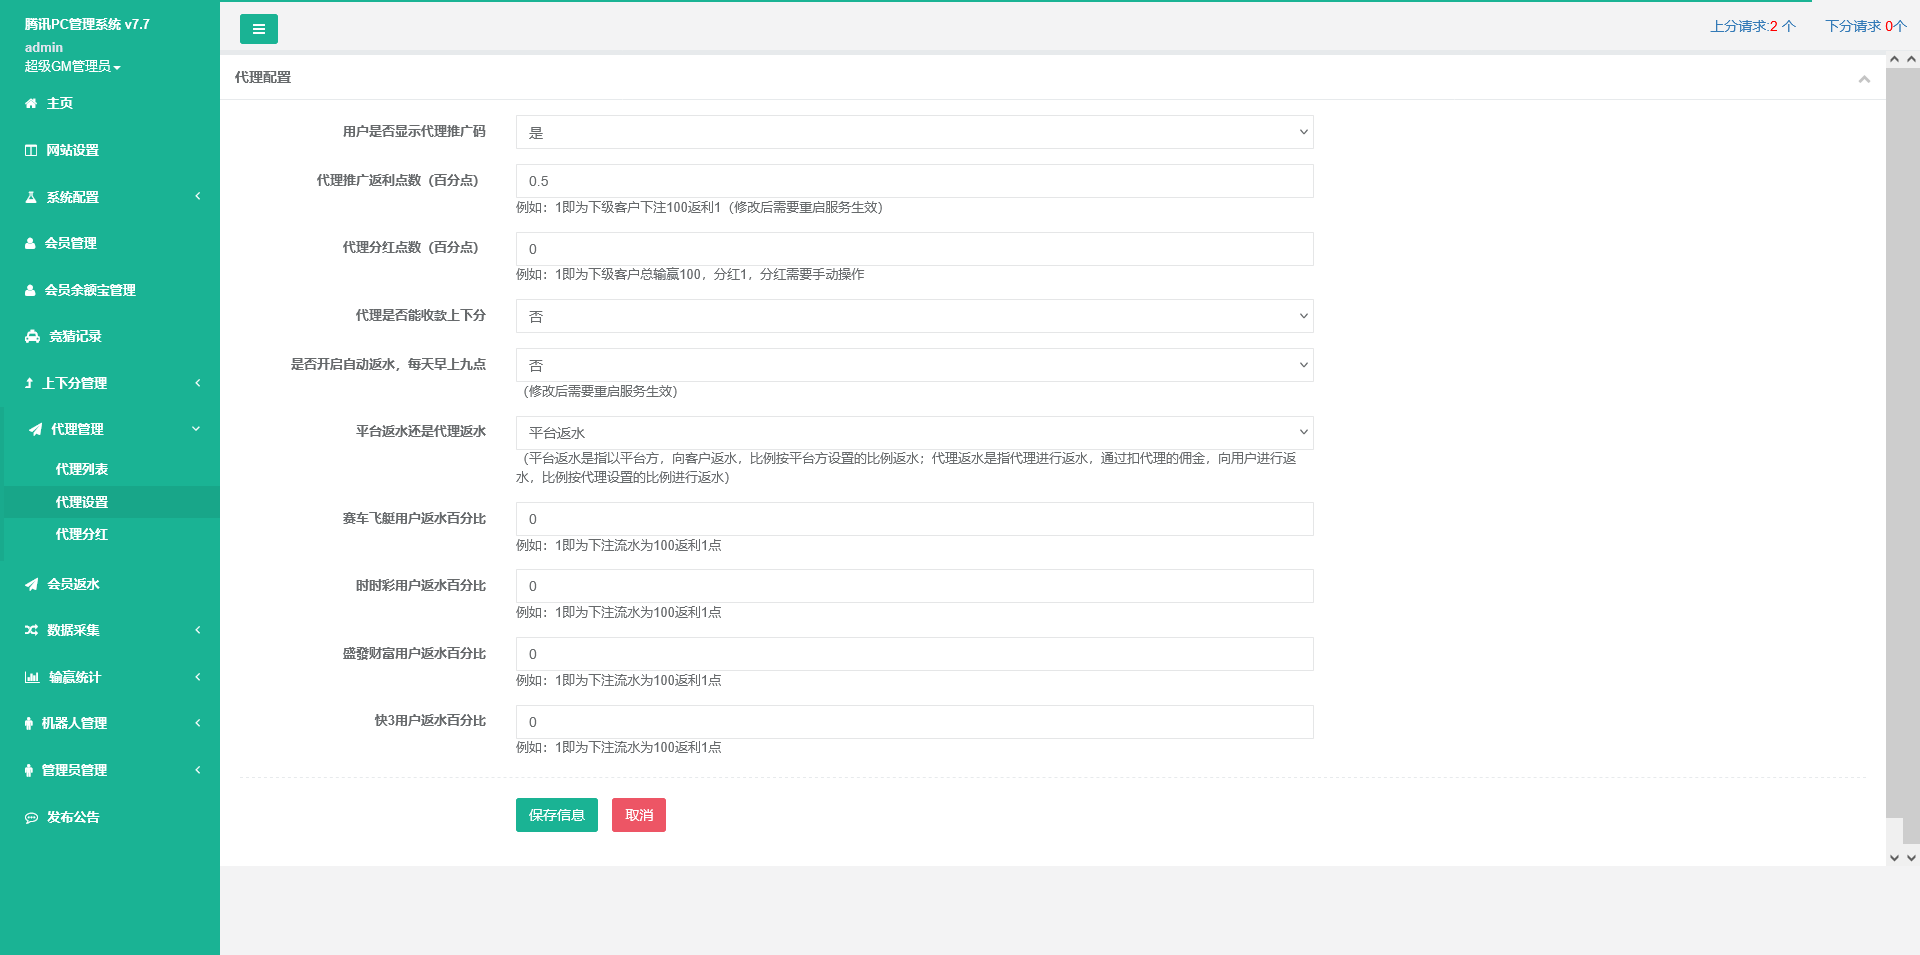The image size is (1920, 955).
Task: Click the 代理推广返利点数 input field
Action: (x=914, y=181)
